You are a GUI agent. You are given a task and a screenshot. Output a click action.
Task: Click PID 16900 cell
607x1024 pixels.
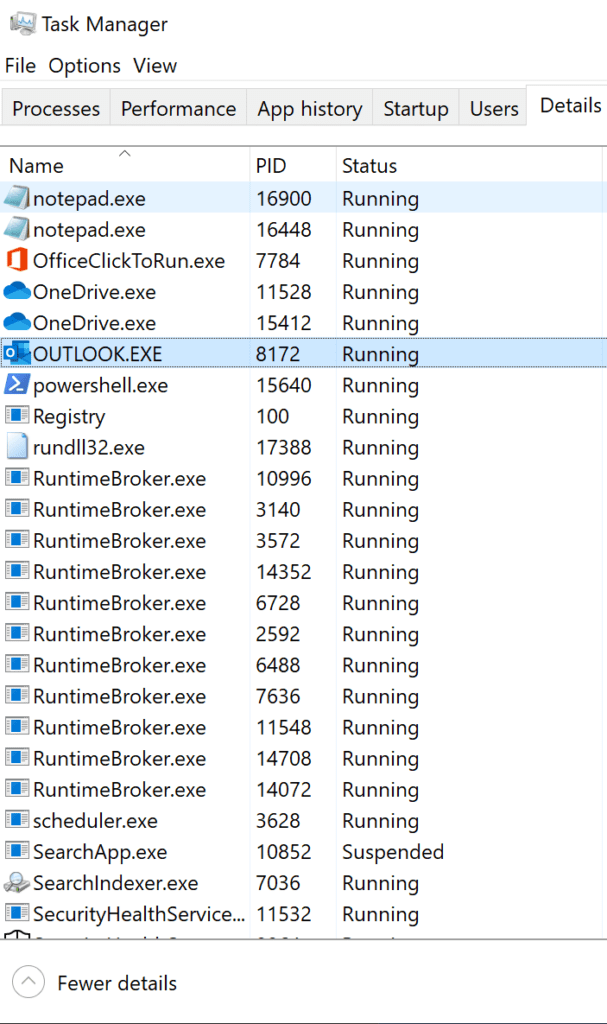[284, 199]
